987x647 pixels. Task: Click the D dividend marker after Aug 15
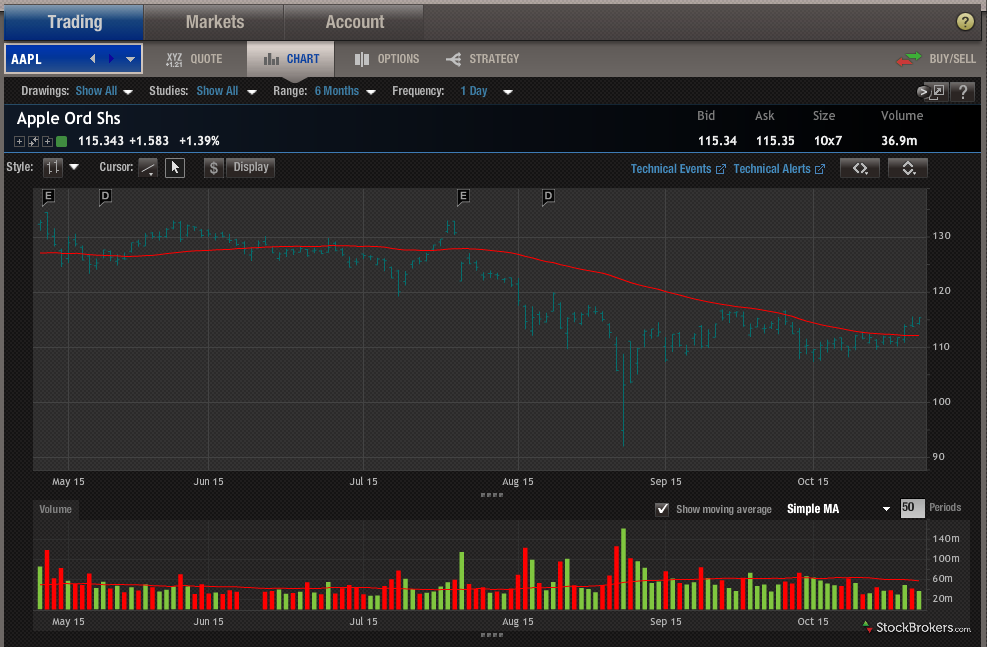(x=548, y=196)
